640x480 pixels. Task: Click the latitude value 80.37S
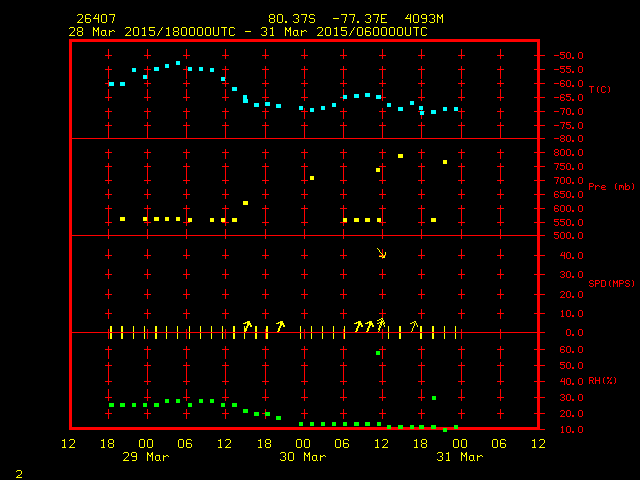tap(292, 19)
